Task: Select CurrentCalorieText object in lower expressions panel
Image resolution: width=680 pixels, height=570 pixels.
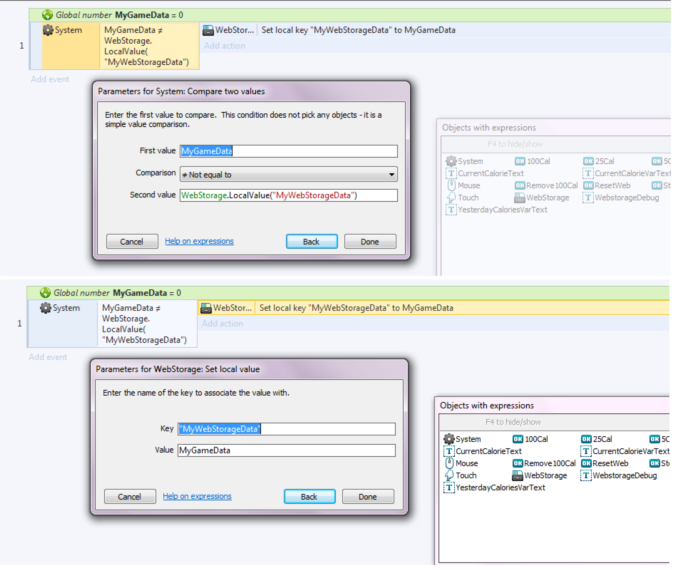Action: (x=483, y=451)
